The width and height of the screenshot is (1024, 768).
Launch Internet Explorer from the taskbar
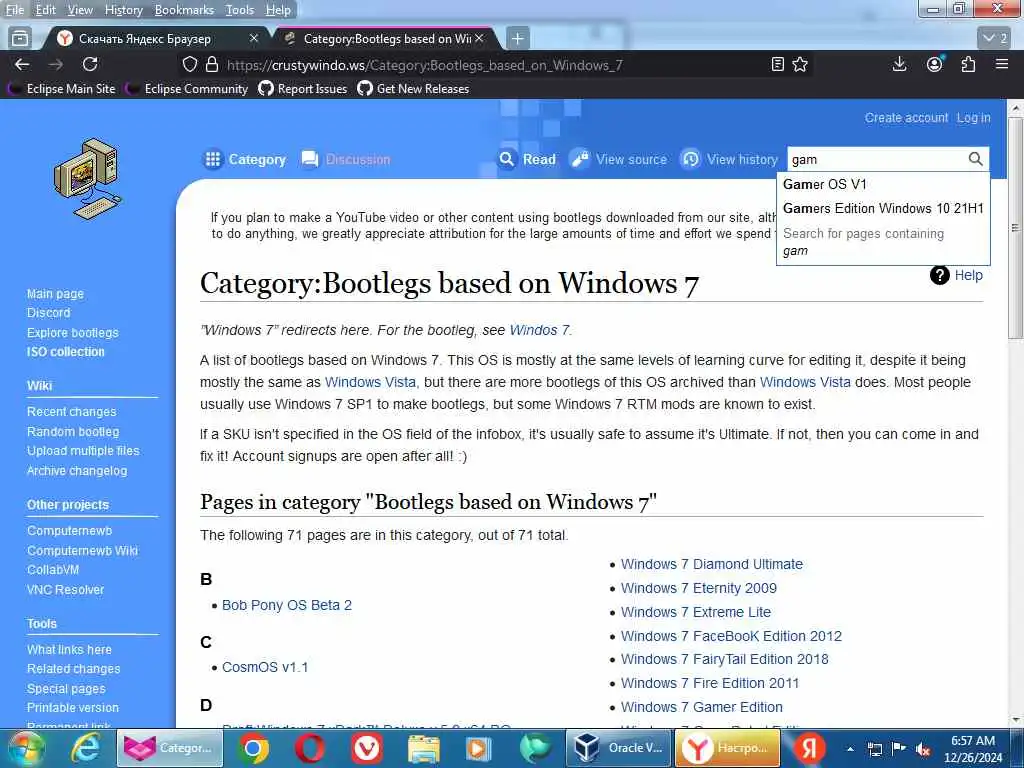coord(86,748)
